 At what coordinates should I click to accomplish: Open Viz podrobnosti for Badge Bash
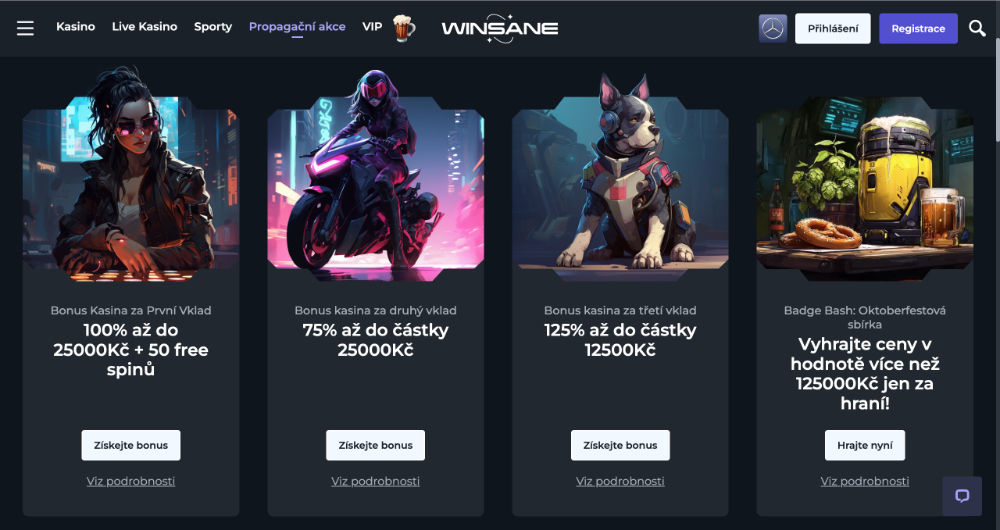click(x=865, y=481)
